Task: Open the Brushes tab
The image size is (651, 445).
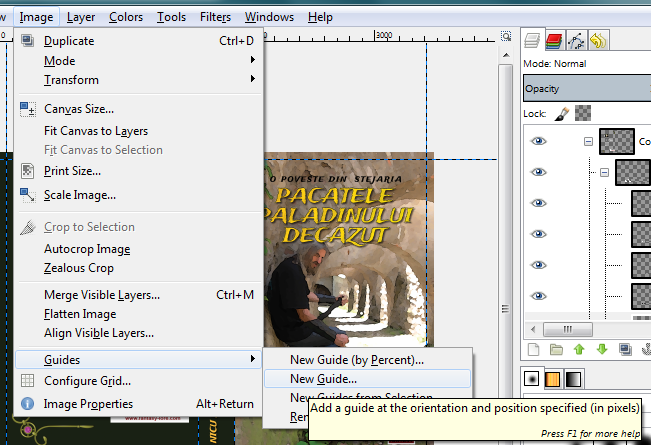Action: point(531,379)
